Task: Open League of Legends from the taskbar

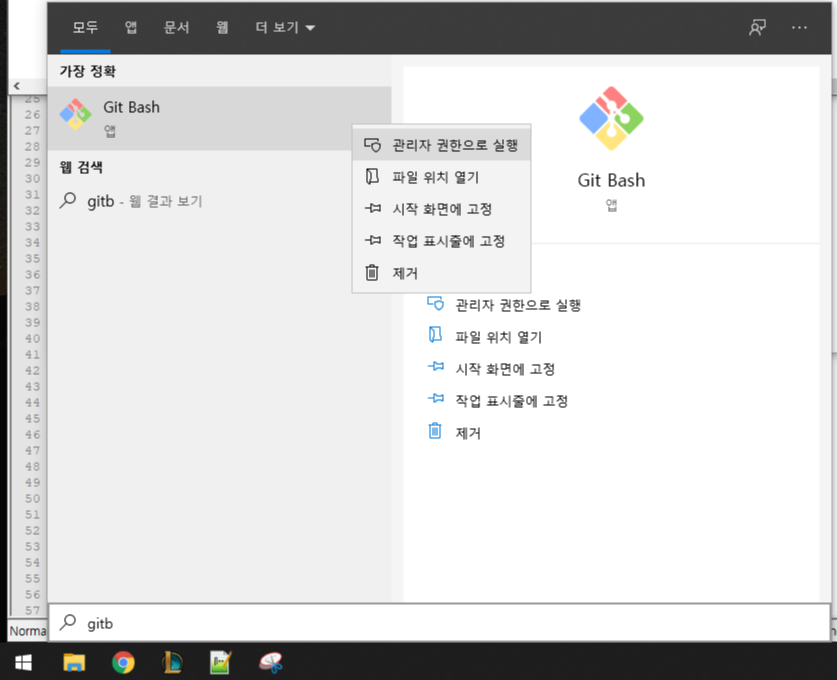Action: [x=172, y=662]
